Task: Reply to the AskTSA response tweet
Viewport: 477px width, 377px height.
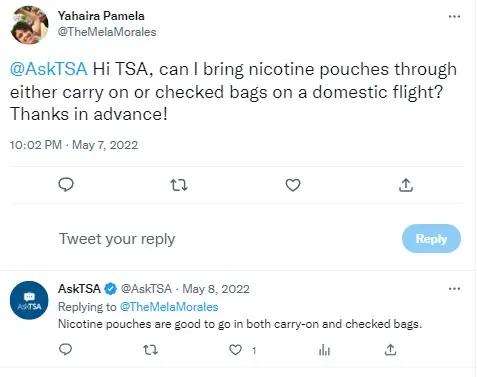Action: click(65, 350)
